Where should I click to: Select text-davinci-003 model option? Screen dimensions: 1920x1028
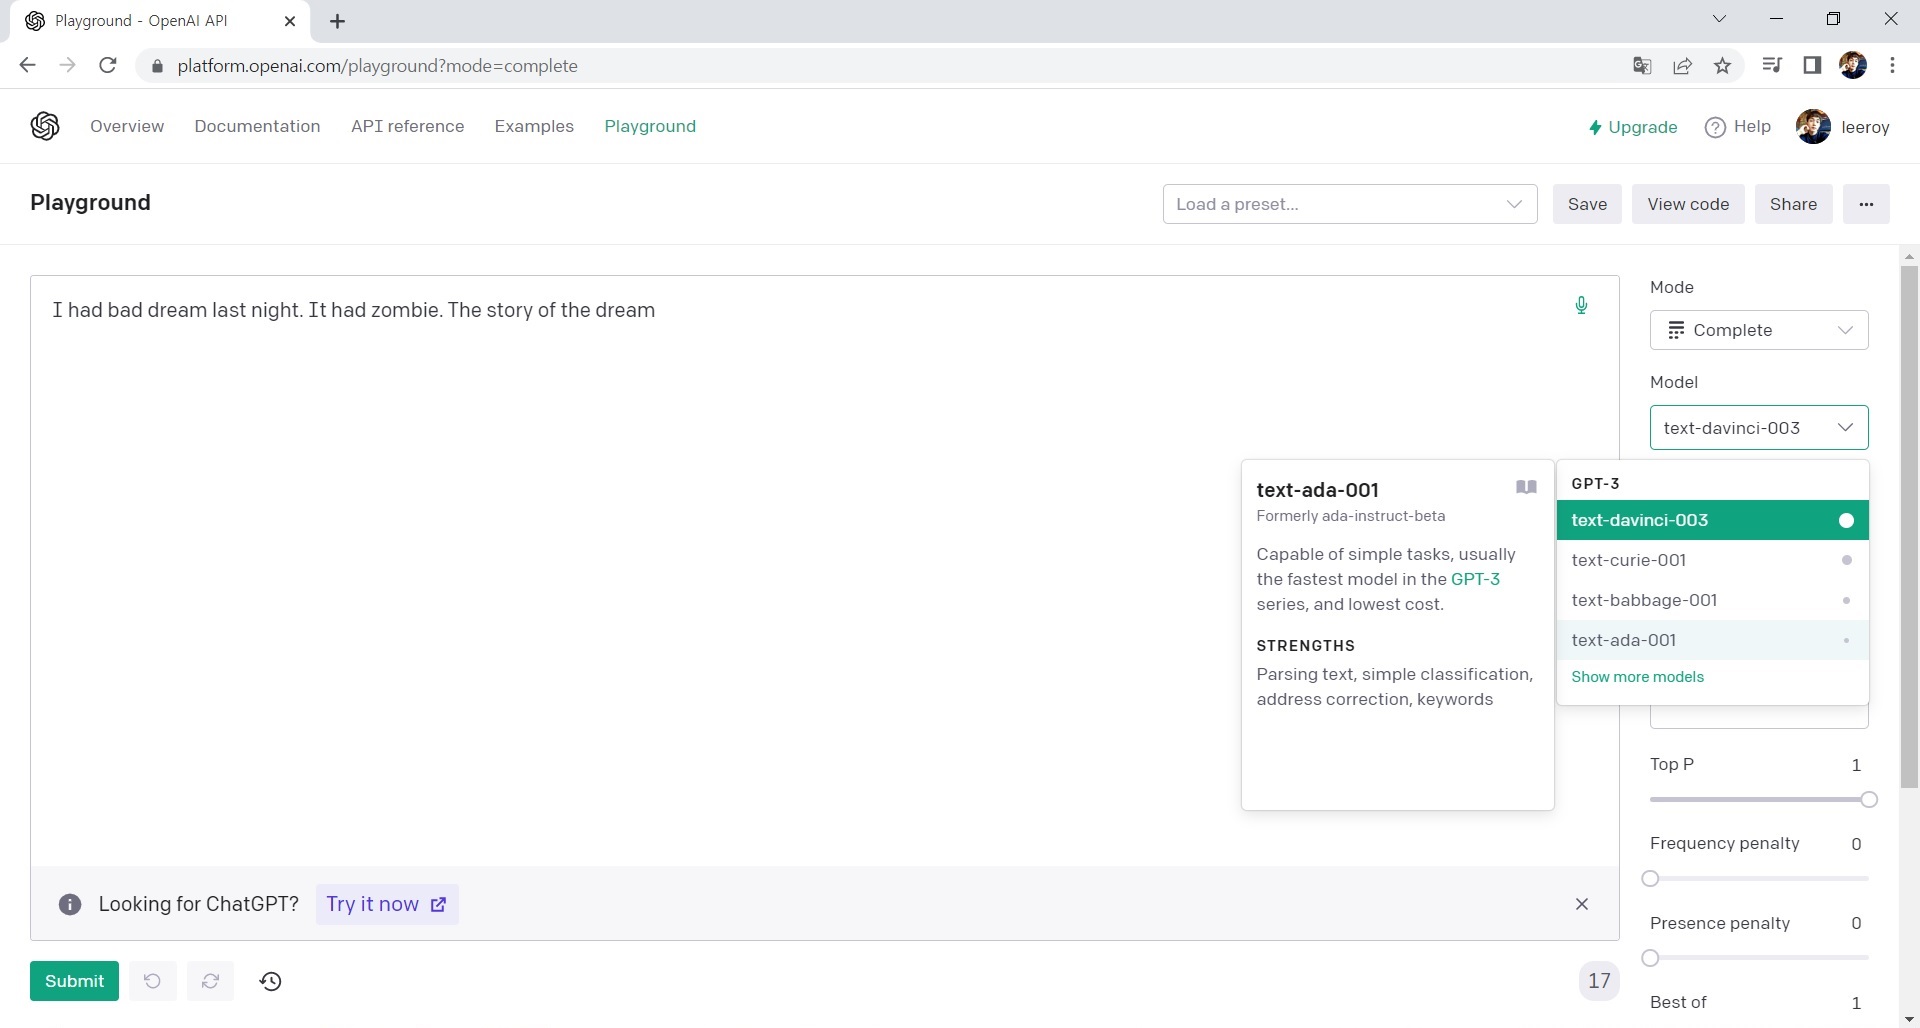coord(1712,520)
